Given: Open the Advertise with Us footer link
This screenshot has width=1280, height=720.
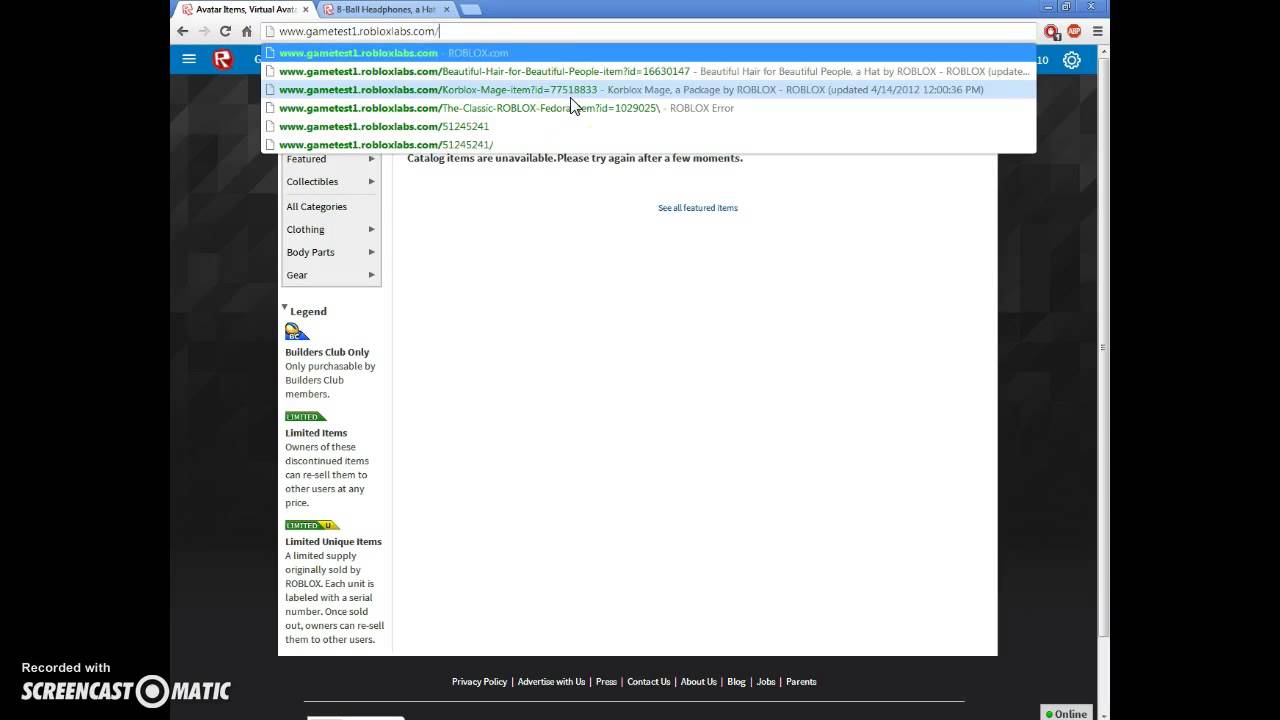Looking at the screenshot, I should point(551,682).
